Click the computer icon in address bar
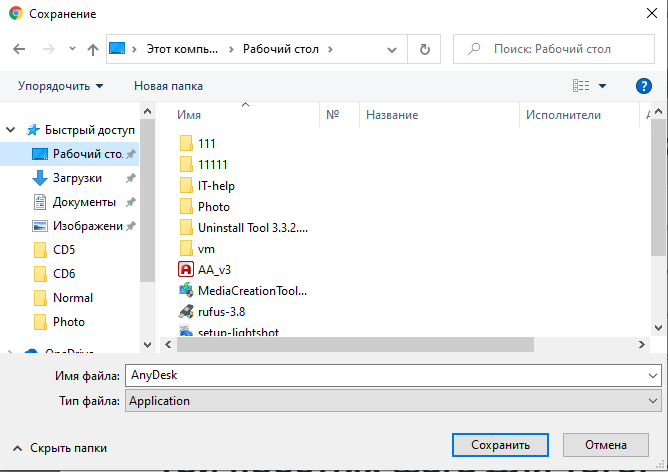The image size is (668, 472). pos(117,49)
